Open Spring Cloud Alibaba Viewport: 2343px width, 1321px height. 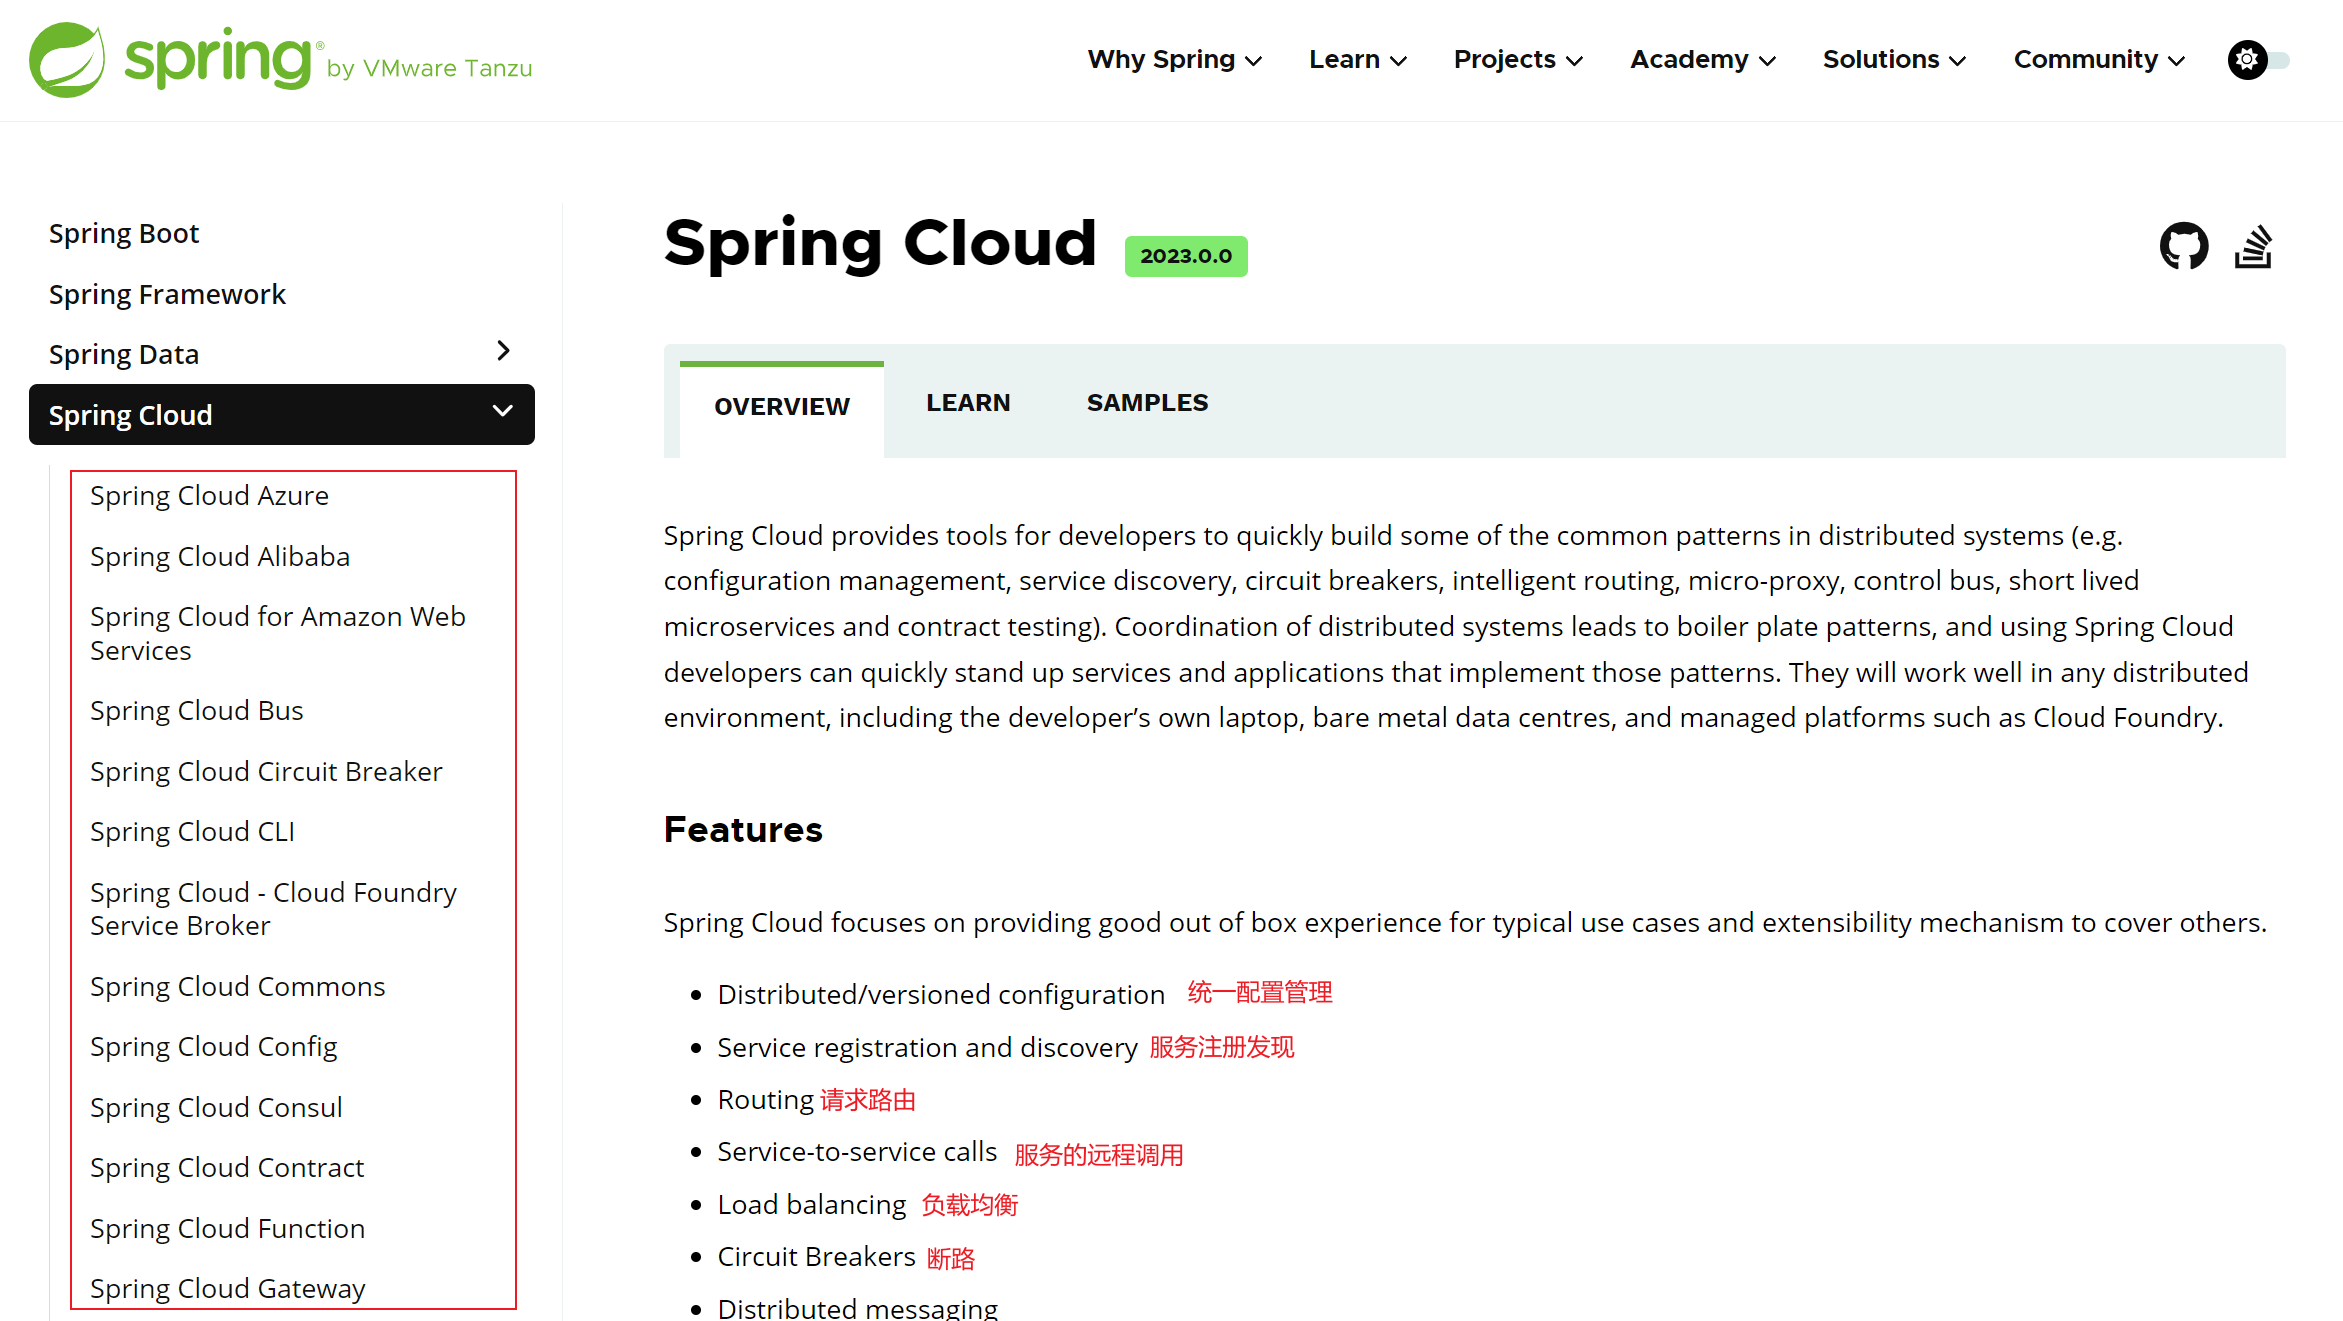pyautogui.click(x=220, y=557)
